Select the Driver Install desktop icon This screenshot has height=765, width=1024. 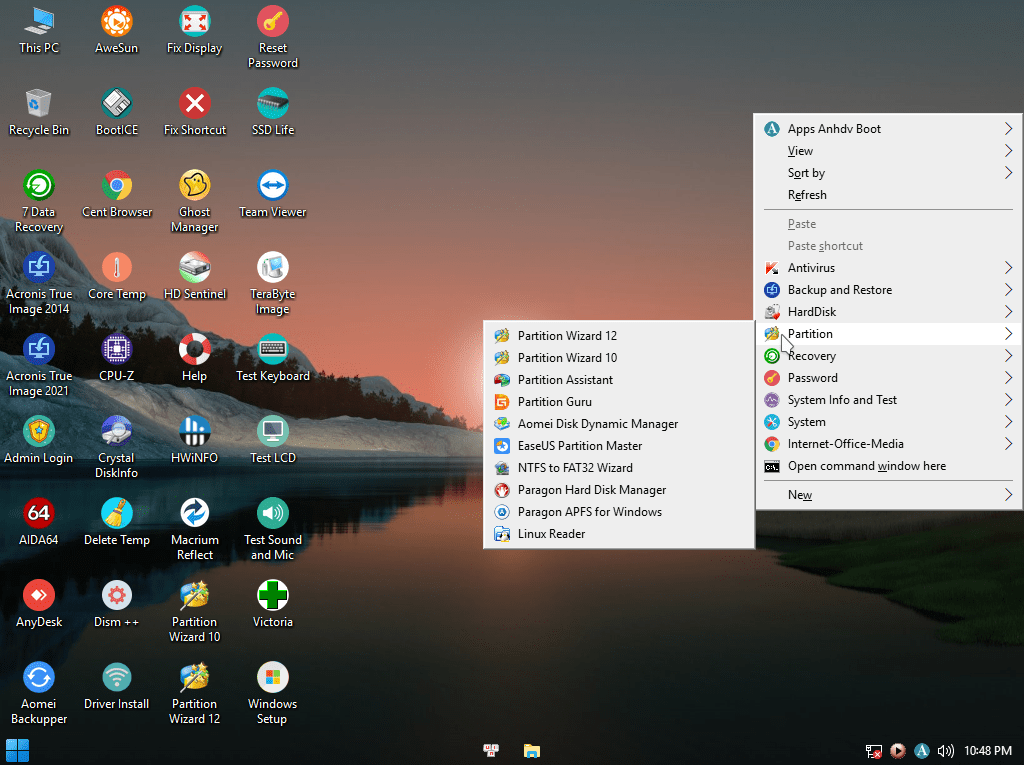tap(117, 685)
